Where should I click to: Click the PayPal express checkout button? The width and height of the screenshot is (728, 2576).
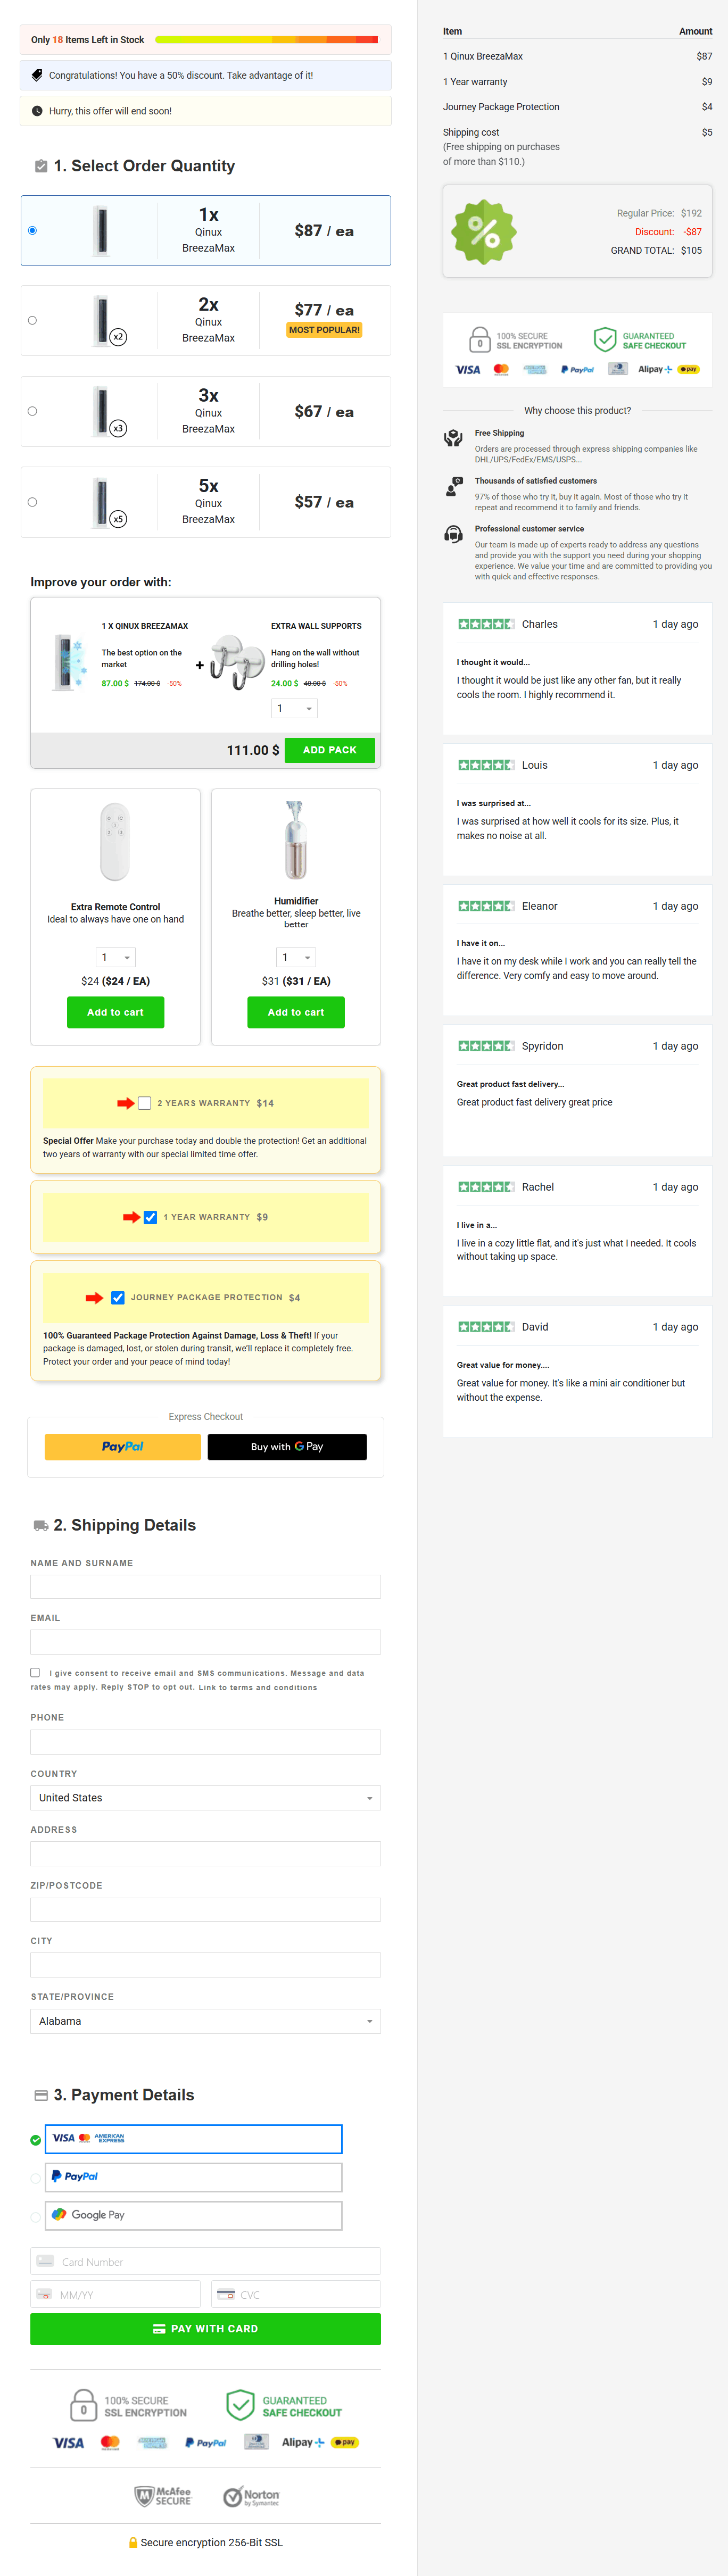click(123, 1446)
